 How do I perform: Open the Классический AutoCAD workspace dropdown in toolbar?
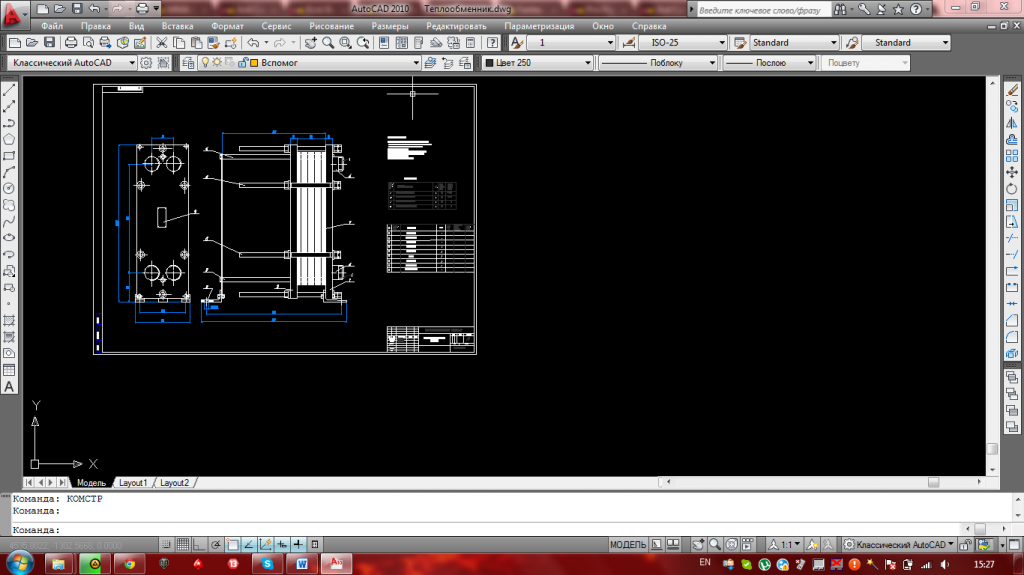[72, 63]
